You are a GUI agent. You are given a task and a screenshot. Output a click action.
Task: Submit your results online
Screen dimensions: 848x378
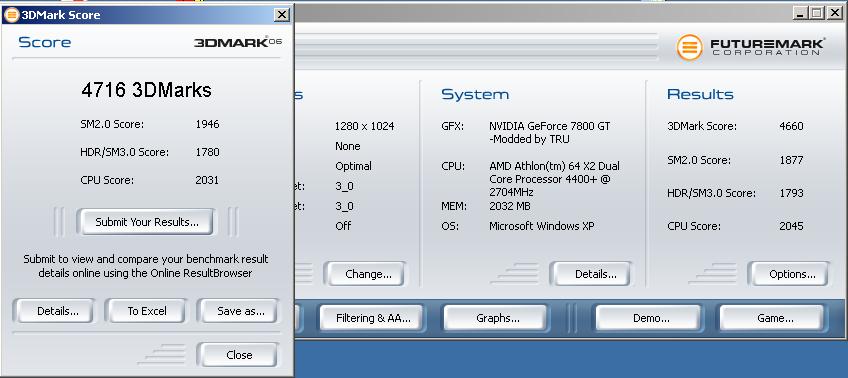point(147,222)
